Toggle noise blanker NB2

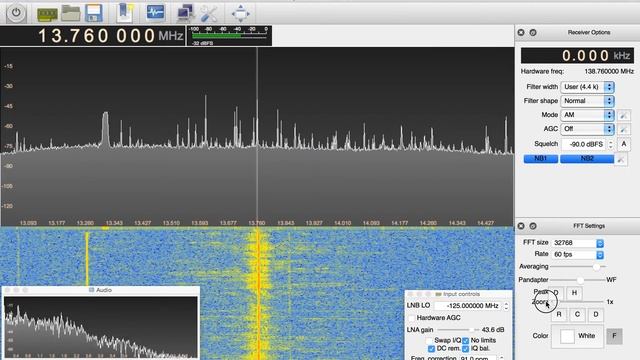tap(587, 159)
